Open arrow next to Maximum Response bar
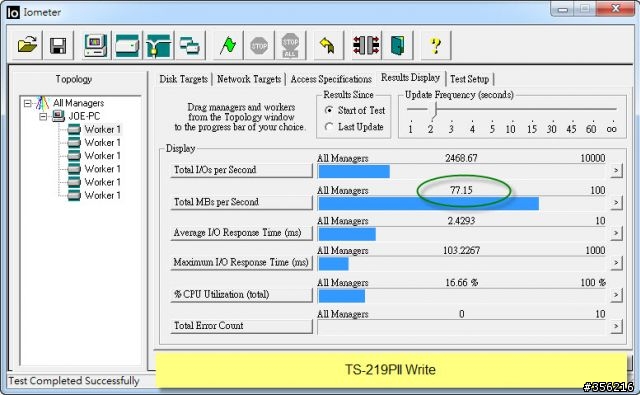 [616, 263]
